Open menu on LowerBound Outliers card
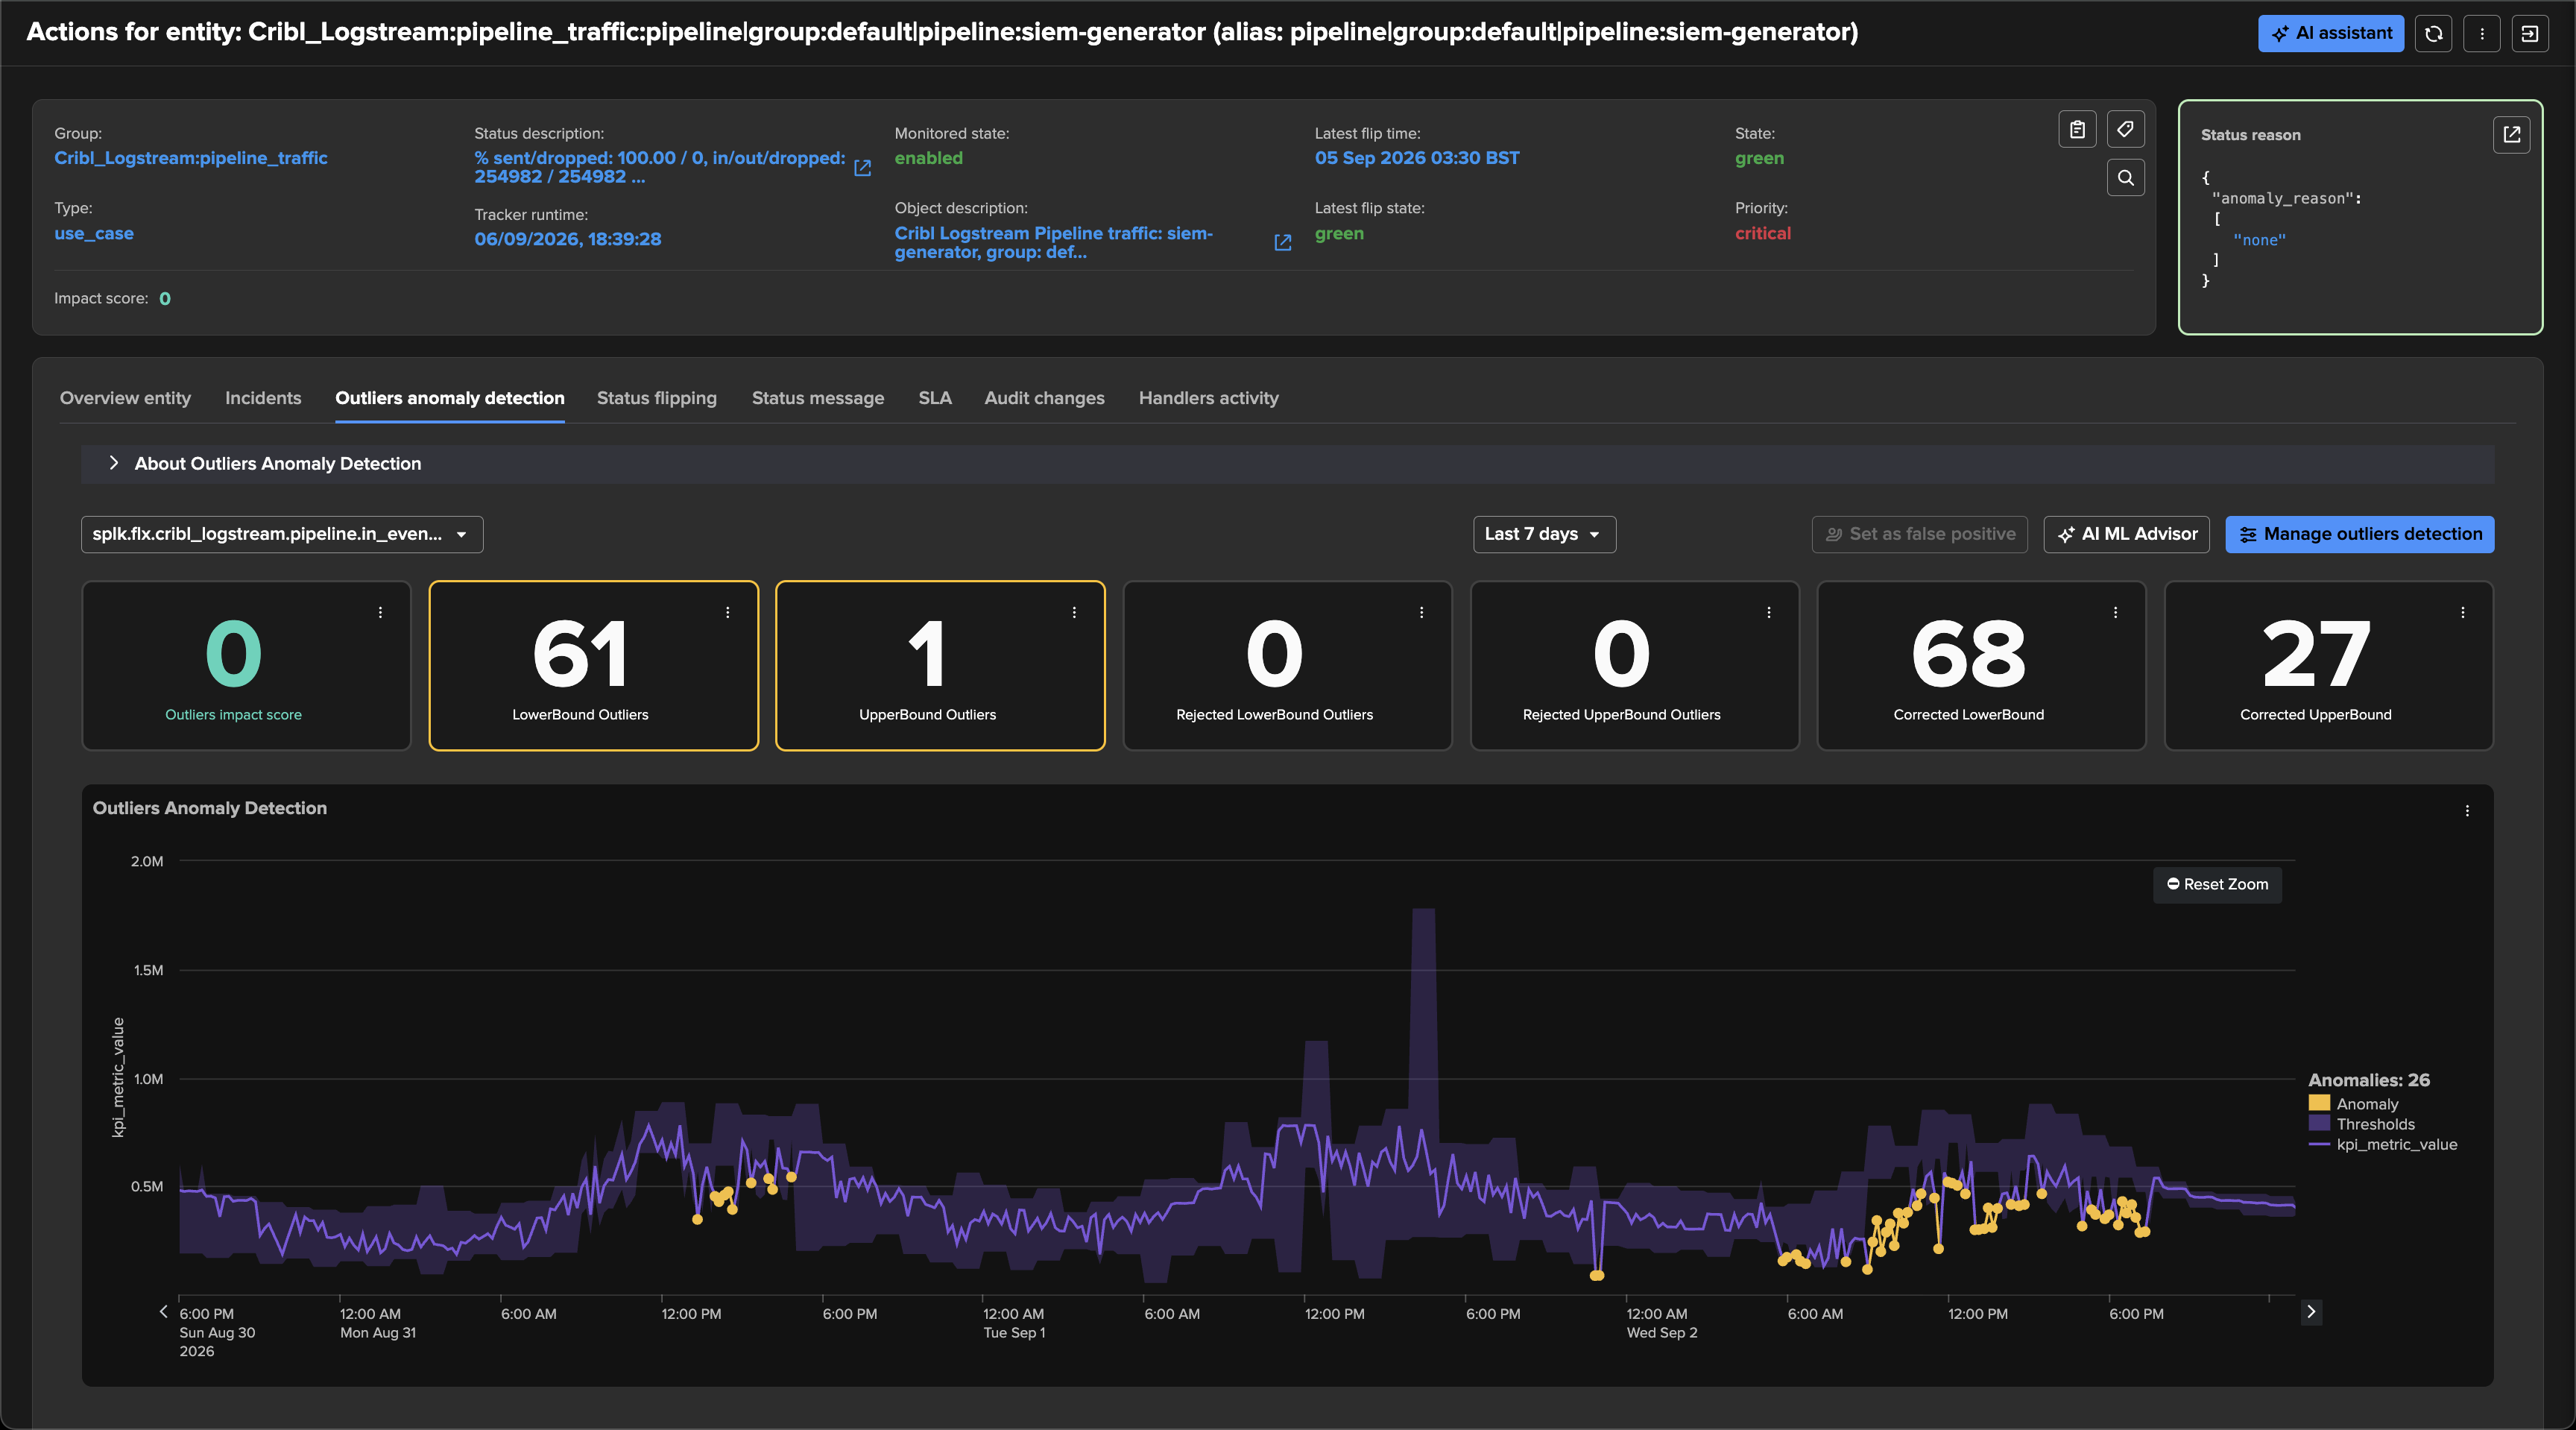 coord(727,612)
